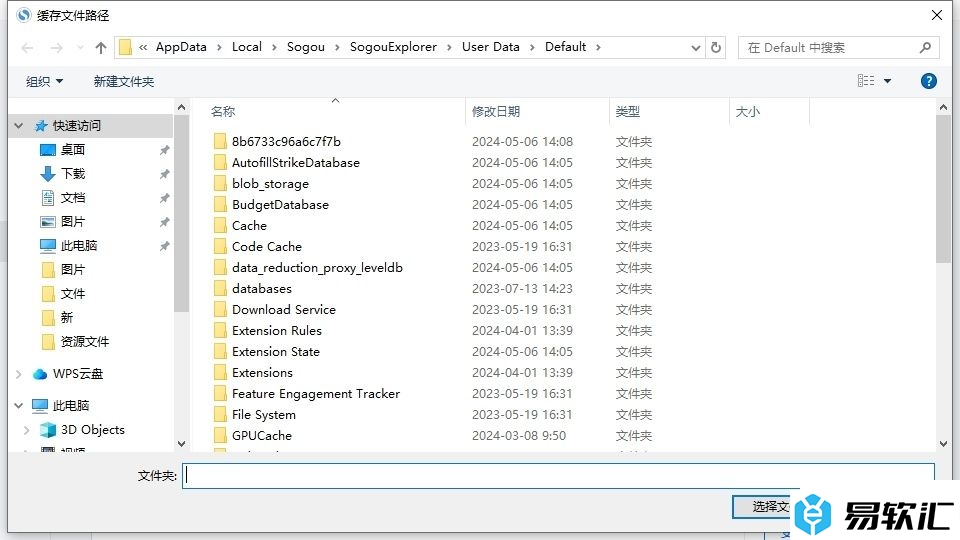Click the Code Cache folder icon
The image size is (960, 540).
(x=220, y=246)
